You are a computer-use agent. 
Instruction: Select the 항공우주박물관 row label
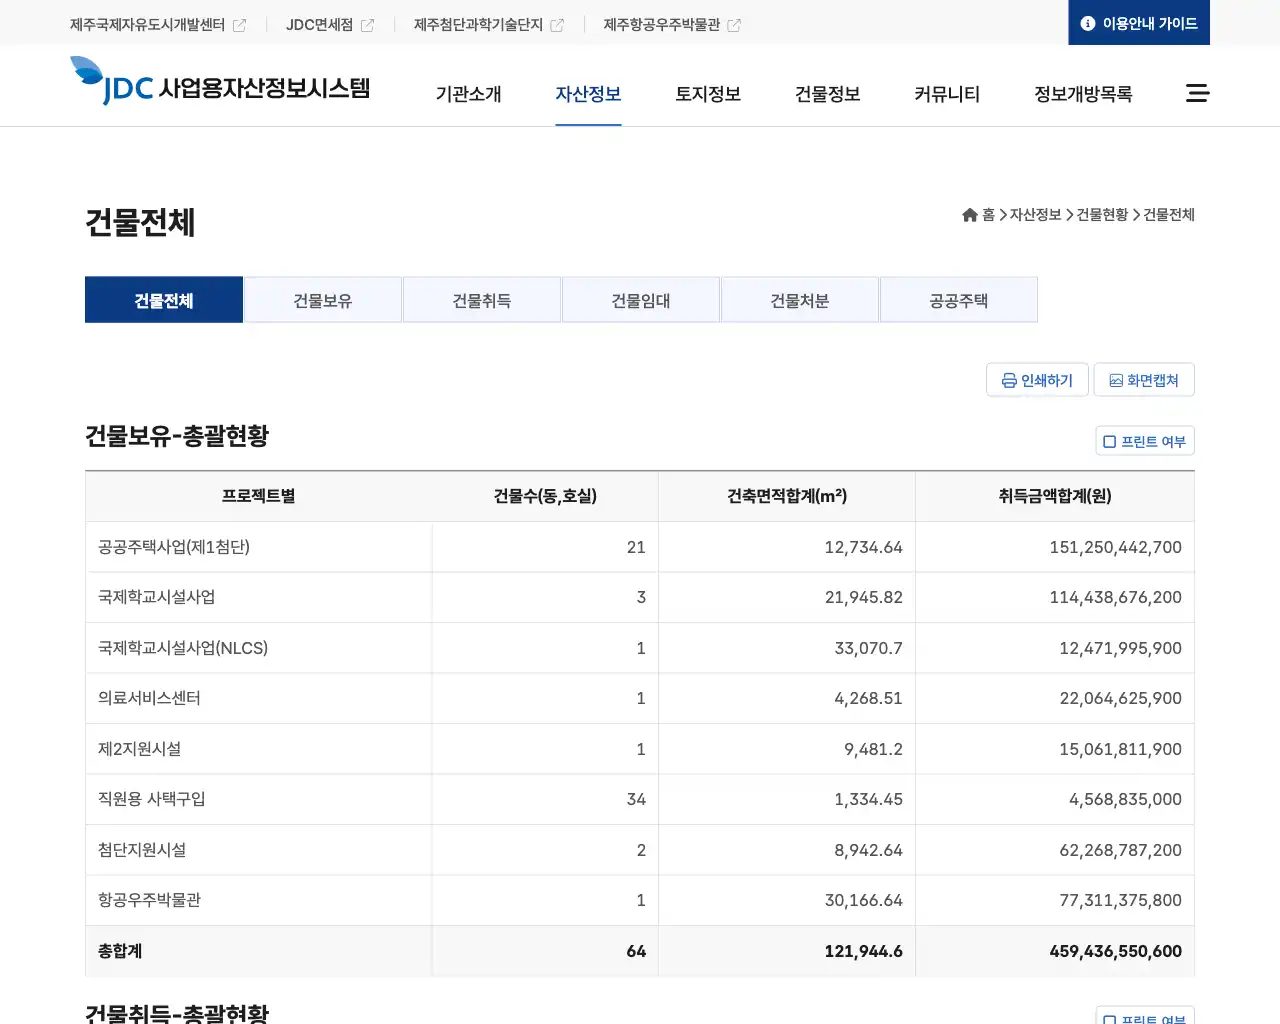click(x=149, y=900)
